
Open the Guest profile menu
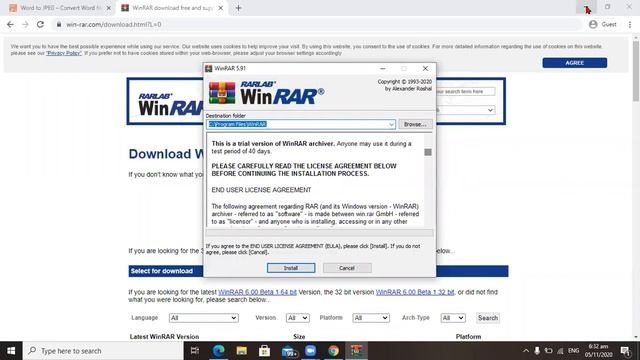(x=602, y=24)
